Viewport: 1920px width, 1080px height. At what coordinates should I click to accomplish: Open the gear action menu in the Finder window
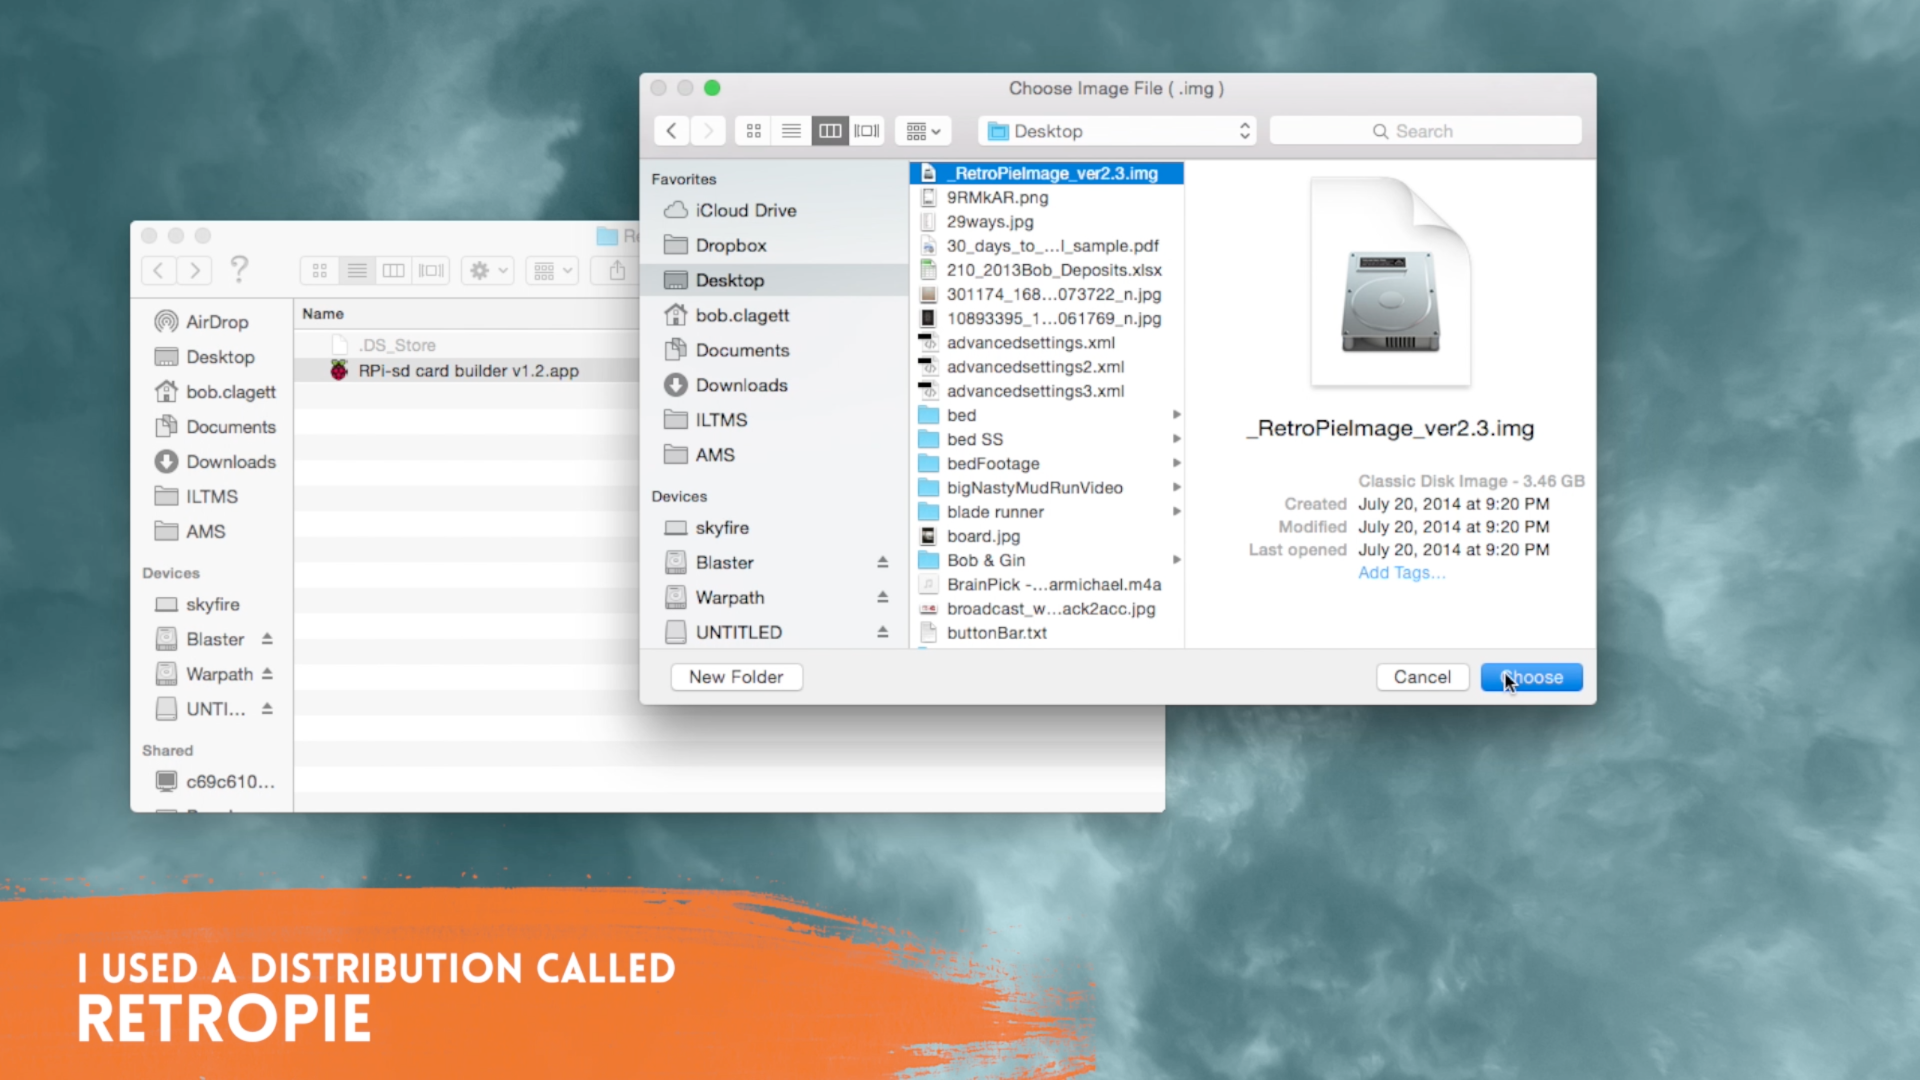pyautogui.click(x=486, y=270)
